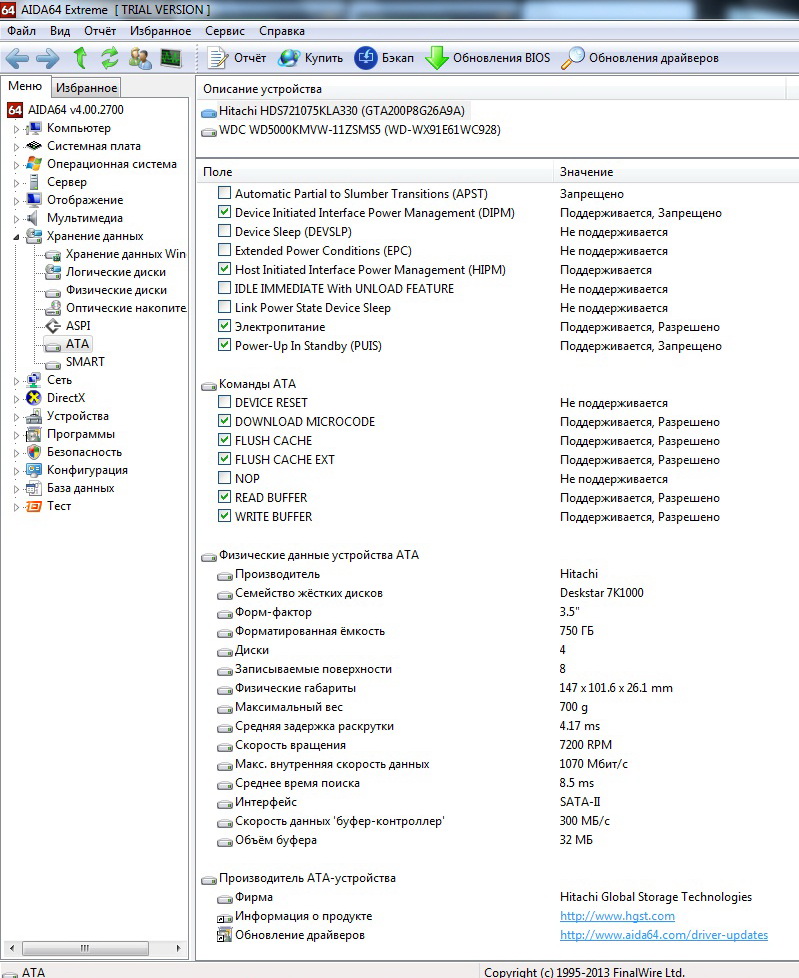Open the Избранное menu
Screen dimensions: 799x978
pyautogui.click(x=160, y=31)
